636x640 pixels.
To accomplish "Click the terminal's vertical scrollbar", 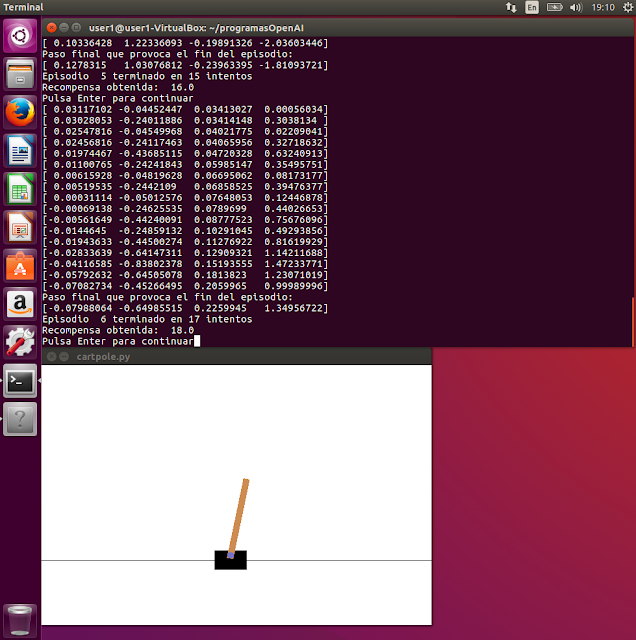I will tap(632, 320).
